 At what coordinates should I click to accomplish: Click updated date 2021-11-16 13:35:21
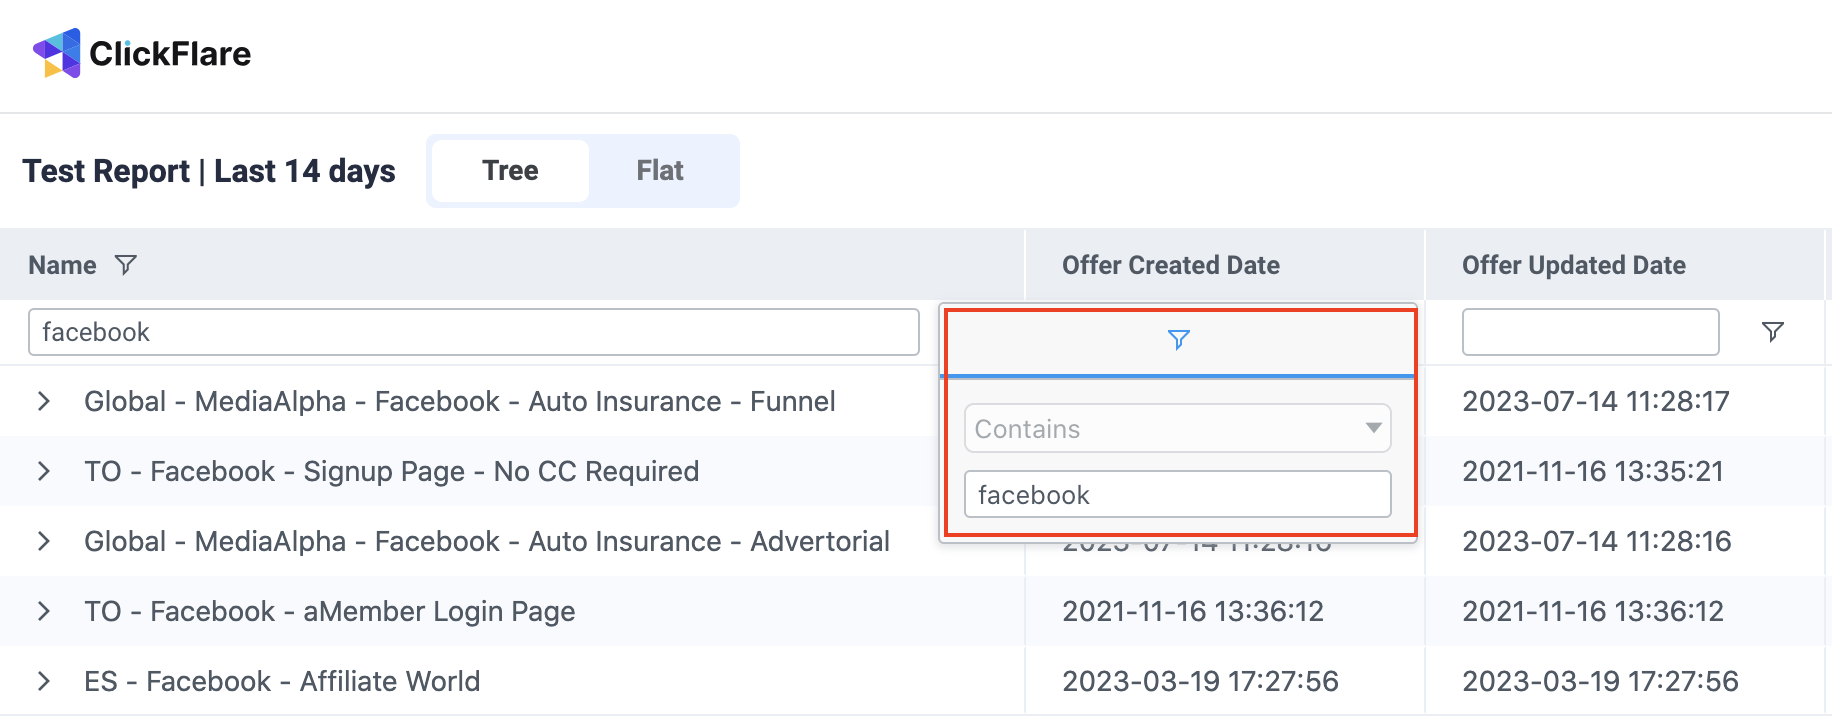tap(1593, 471)
